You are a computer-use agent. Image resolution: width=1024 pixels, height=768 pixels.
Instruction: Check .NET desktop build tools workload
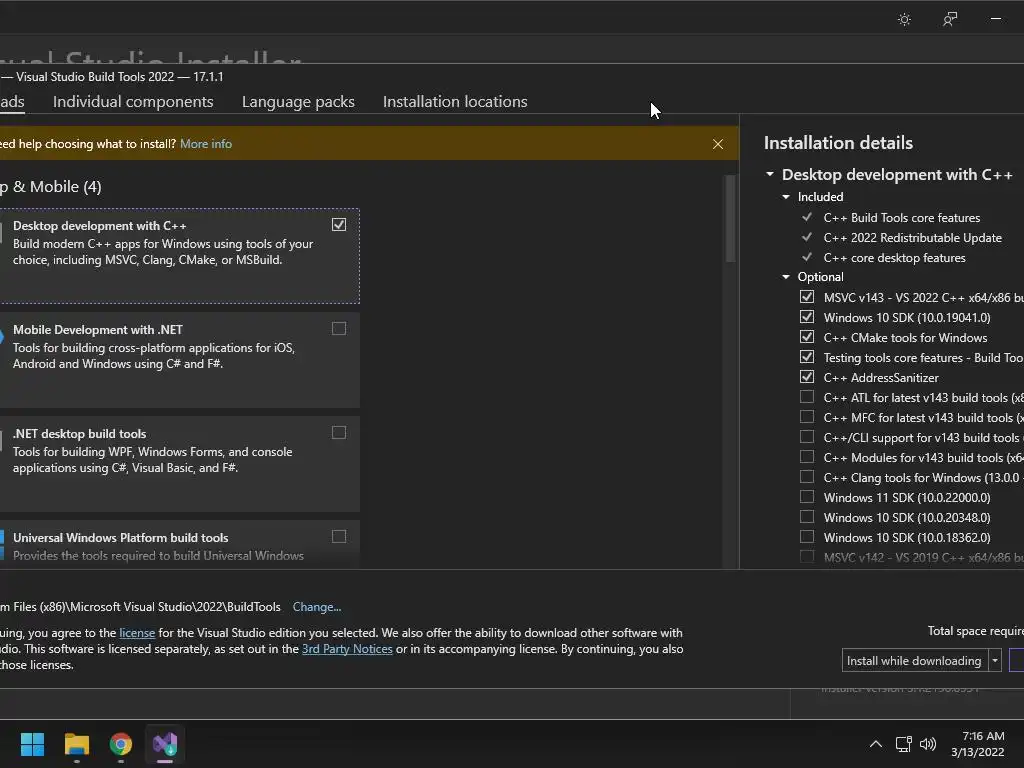pyautogui.click(x=339, y=432)
